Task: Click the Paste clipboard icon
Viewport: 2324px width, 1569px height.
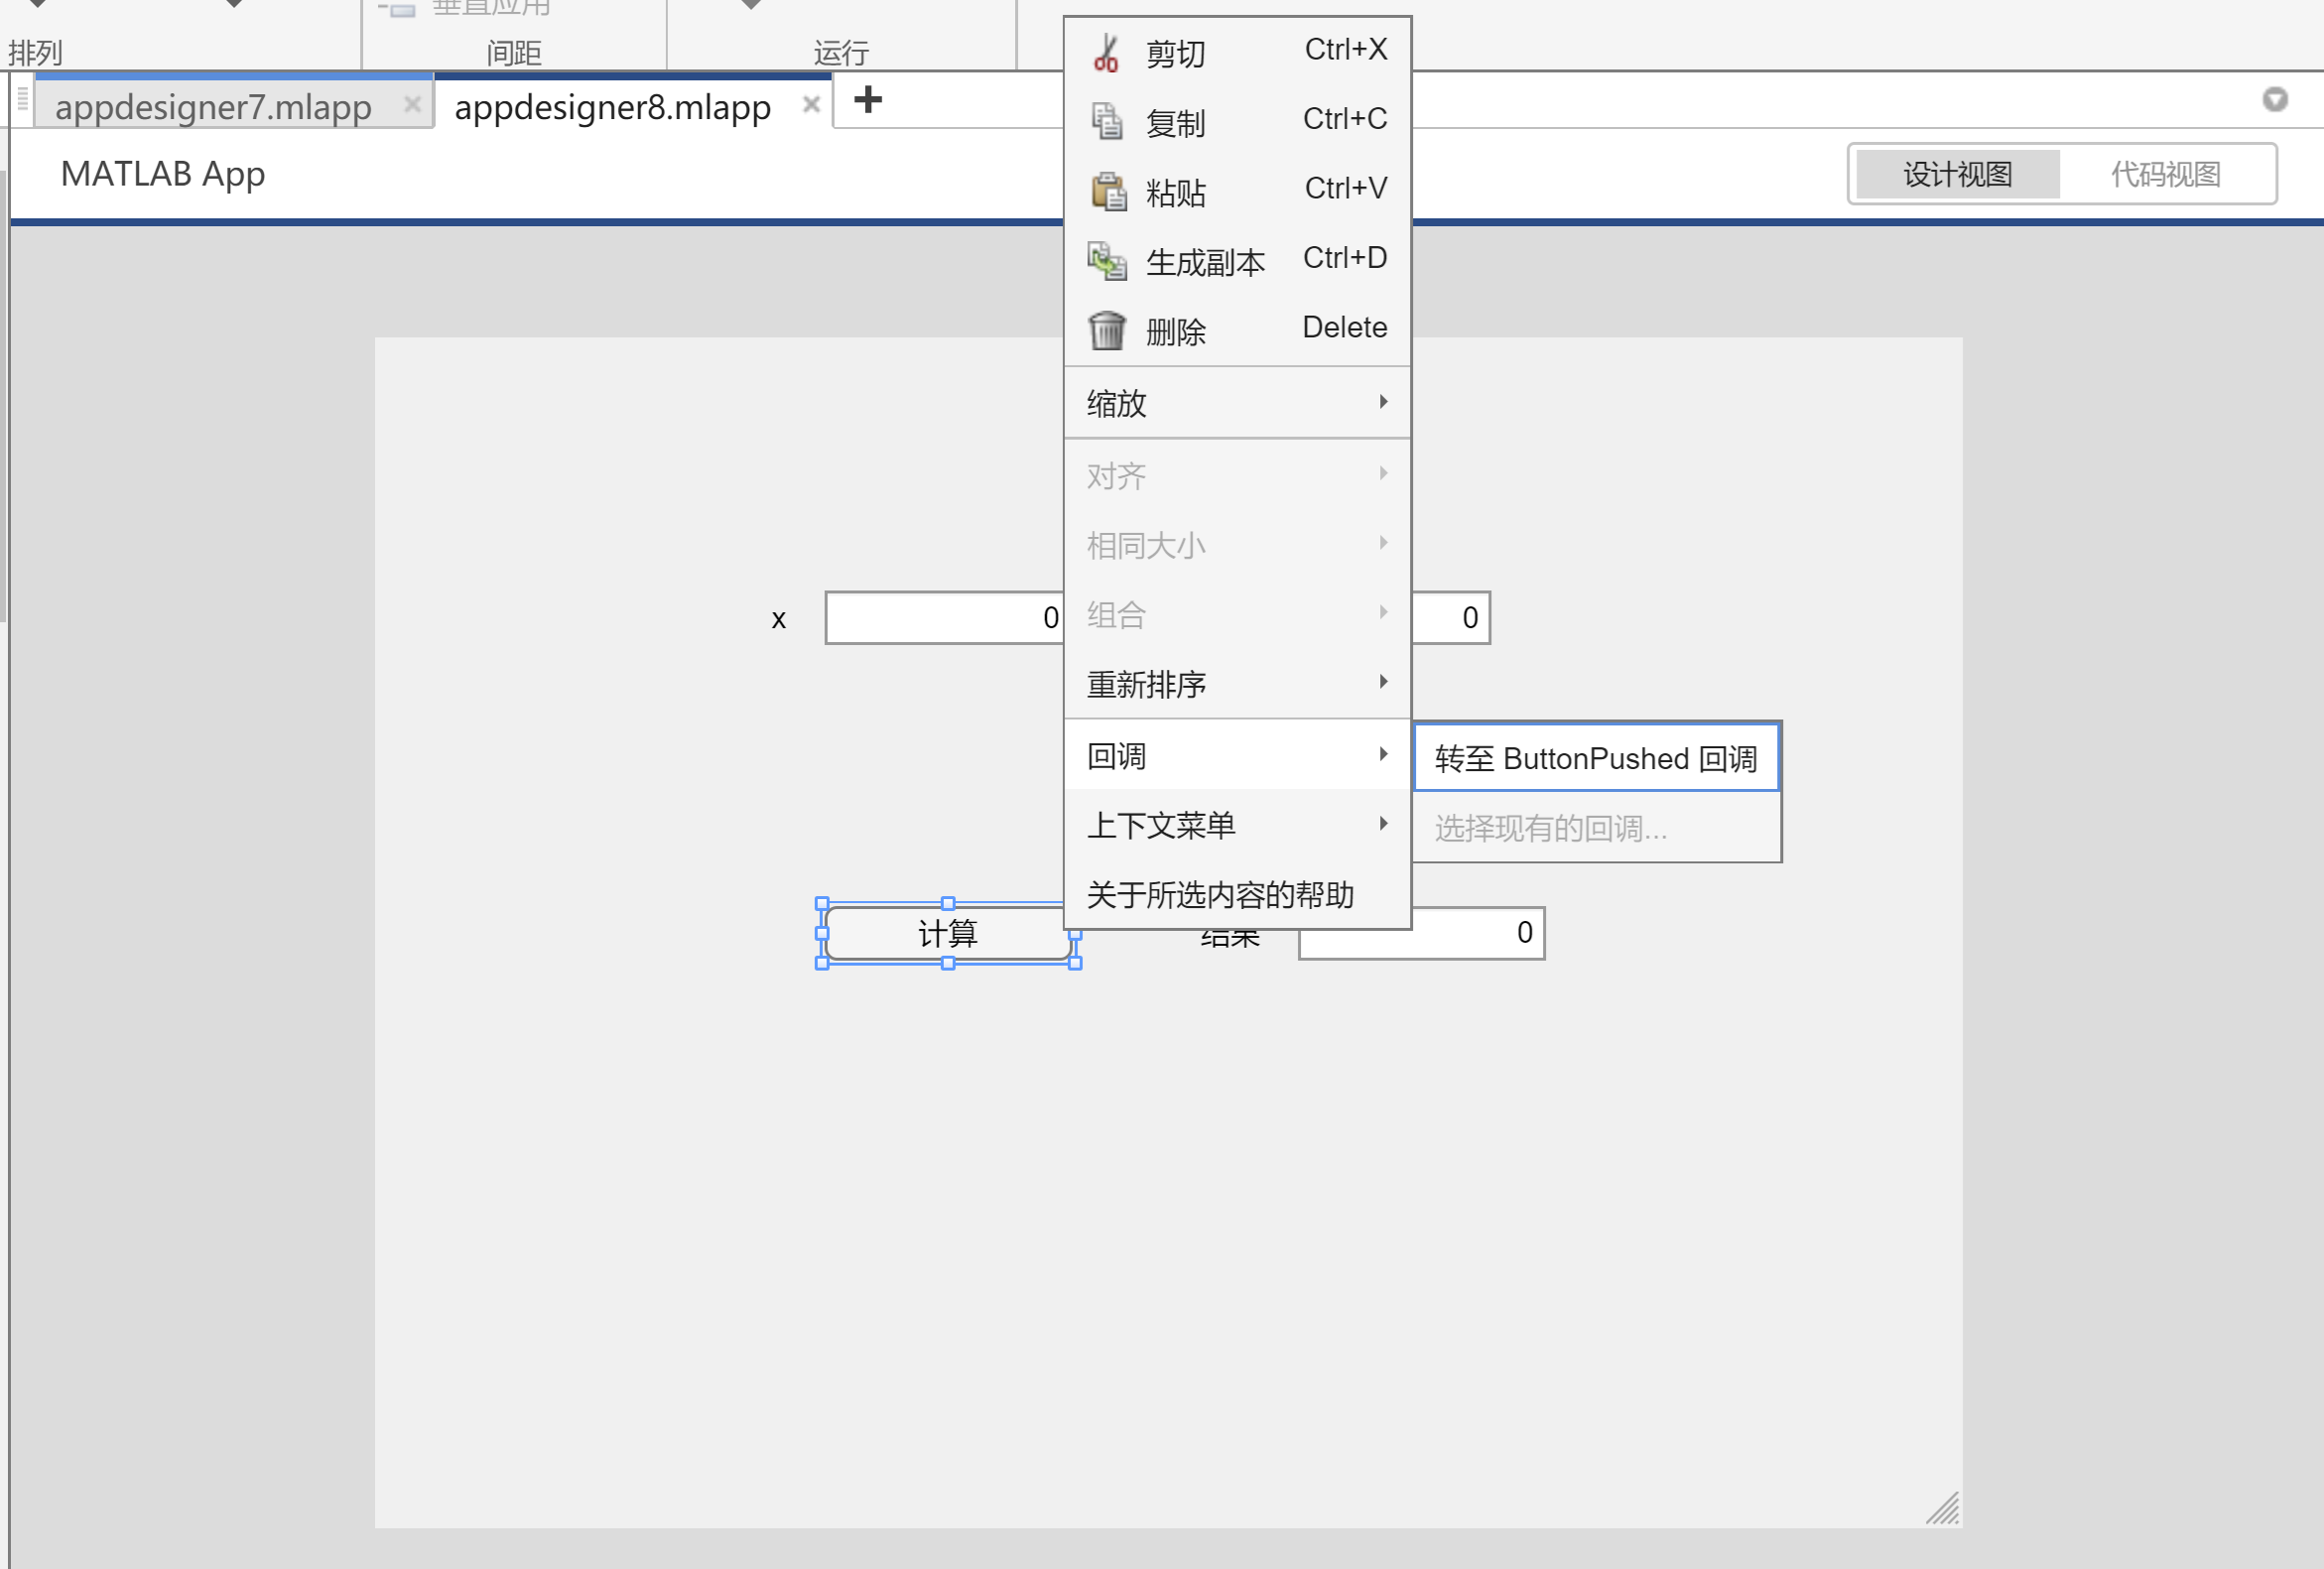Action: [1107, 191]
